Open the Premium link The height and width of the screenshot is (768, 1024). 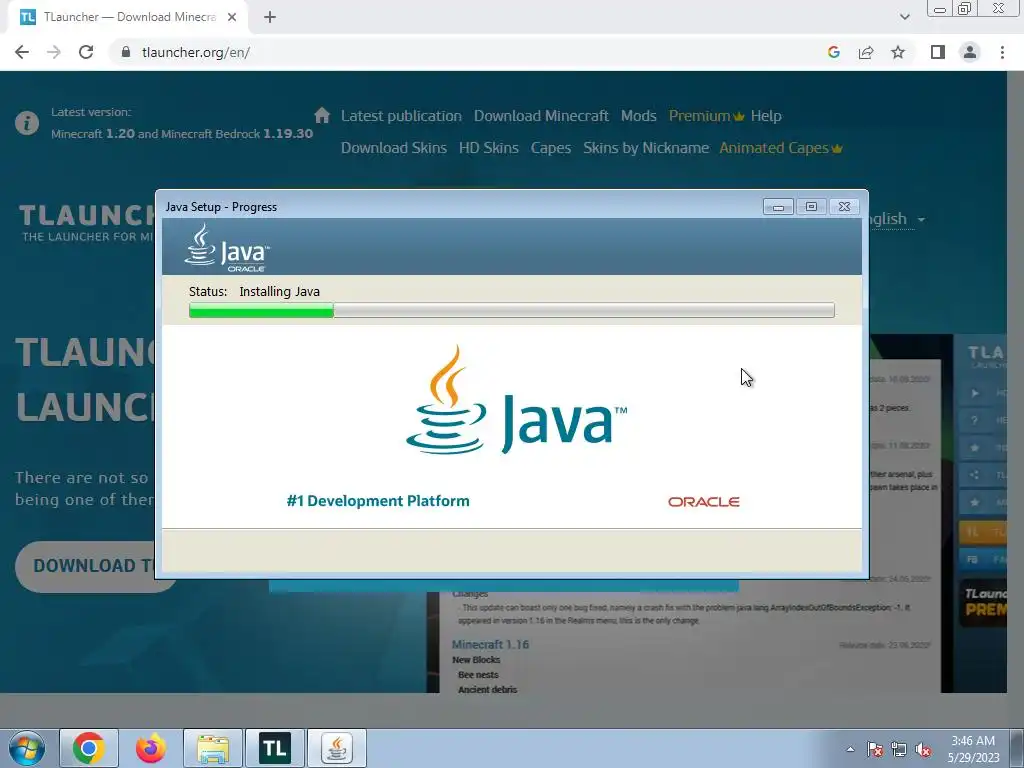click(706, 116)
